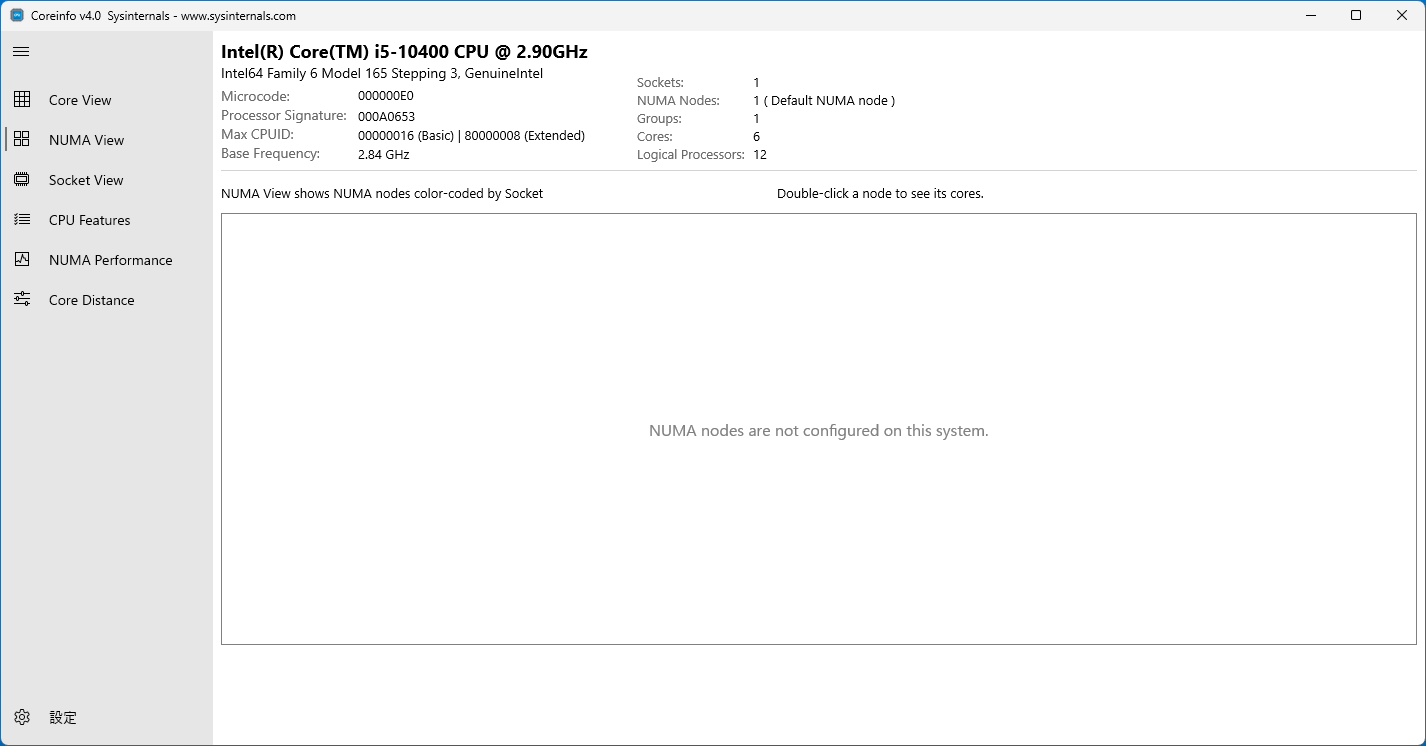Open Core Distance via its label
This screenshot has width=1426, height=746.
point(91,300)
